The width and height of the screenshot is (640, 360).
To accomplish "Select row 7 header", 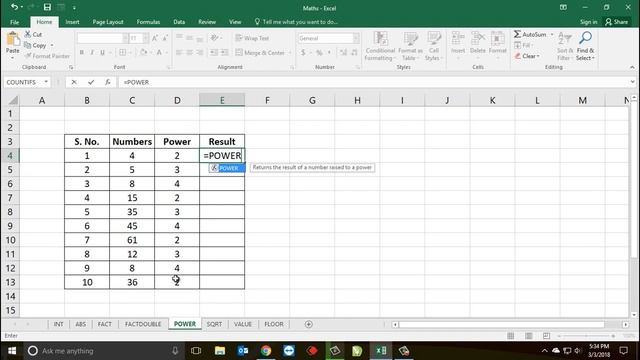I will 10,198.
